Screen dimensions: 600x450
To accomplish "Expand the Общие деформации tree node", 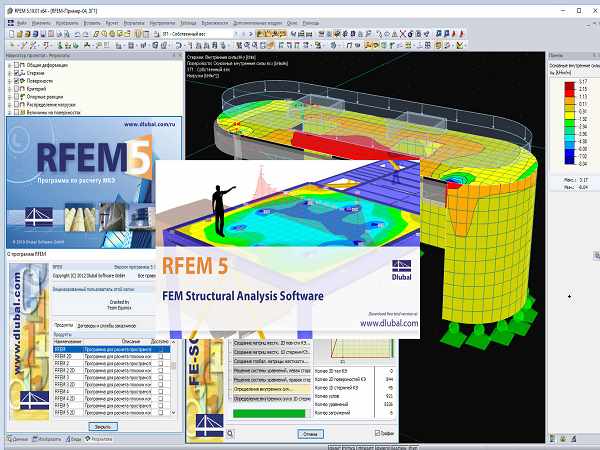I will (x=10, y=65).
